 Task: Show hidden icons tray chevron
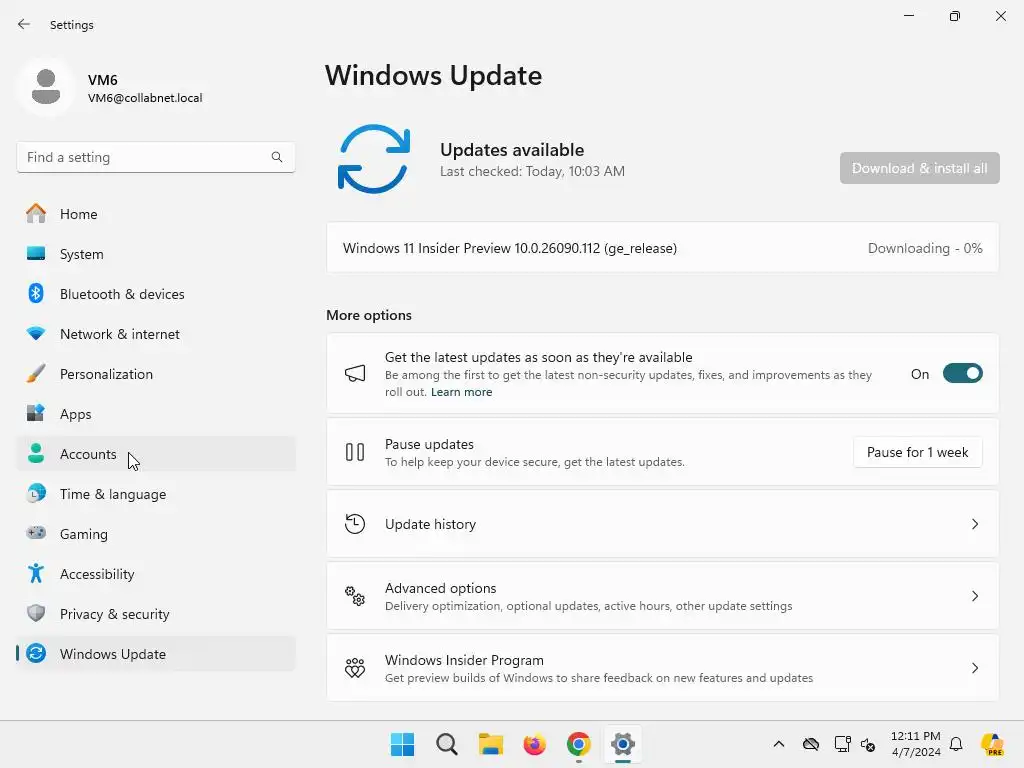pyautogui.click(x=778, y=744)
